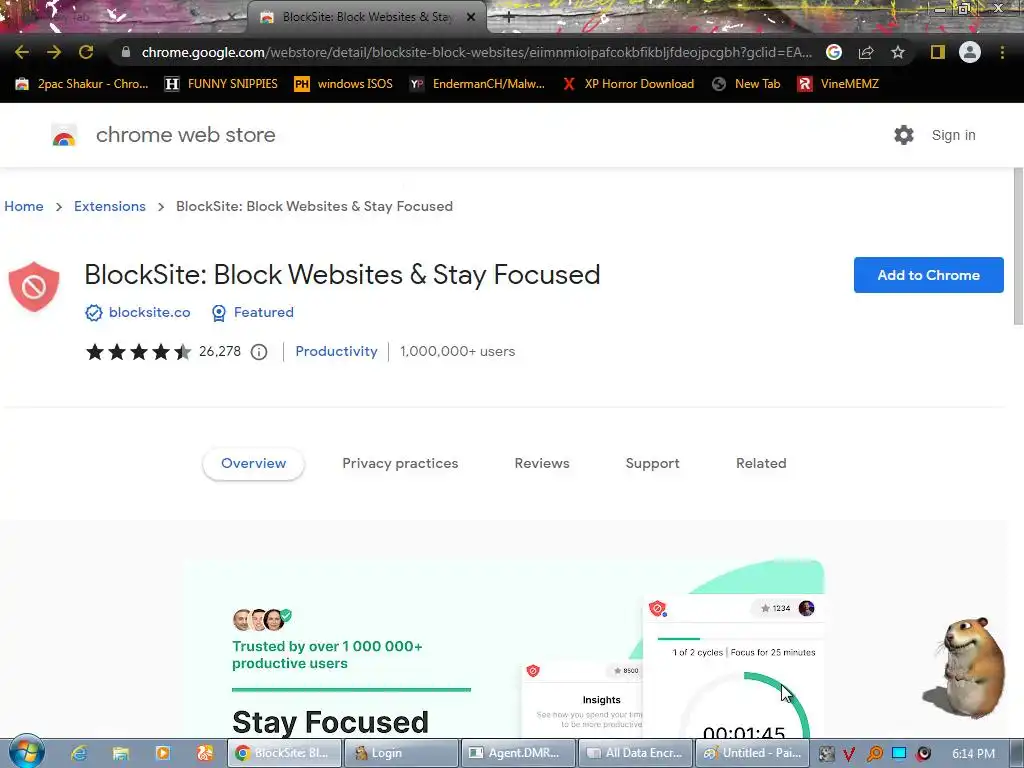Switch to the Support tab
The image size is (1024, 768).
(652, 464)
